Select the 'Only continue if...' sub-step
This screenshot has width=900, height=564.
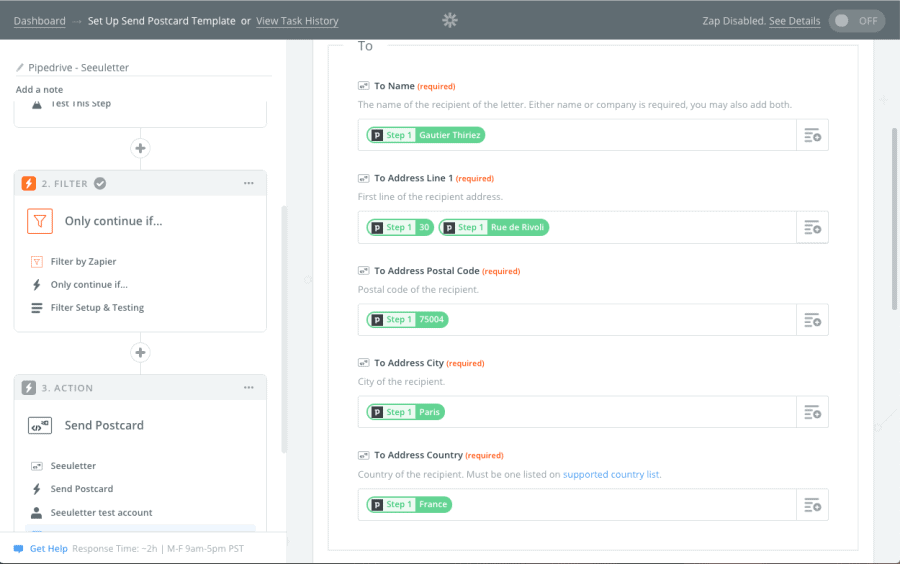pos(89,285)
